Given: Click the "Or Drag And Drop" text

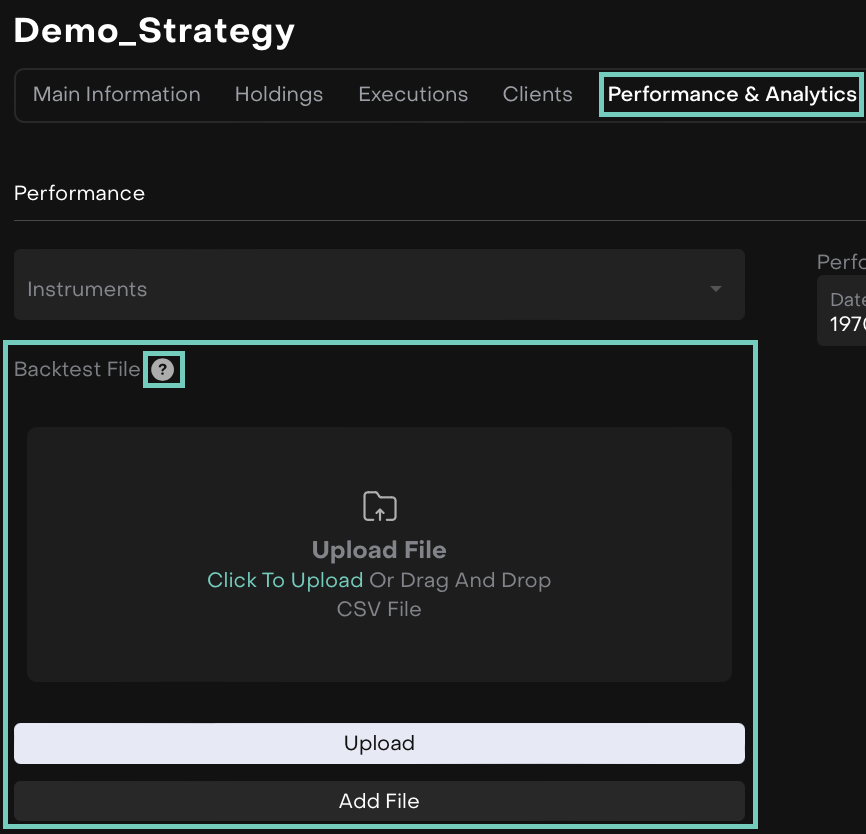Looking at the screenshot, I should pos(460,580).
